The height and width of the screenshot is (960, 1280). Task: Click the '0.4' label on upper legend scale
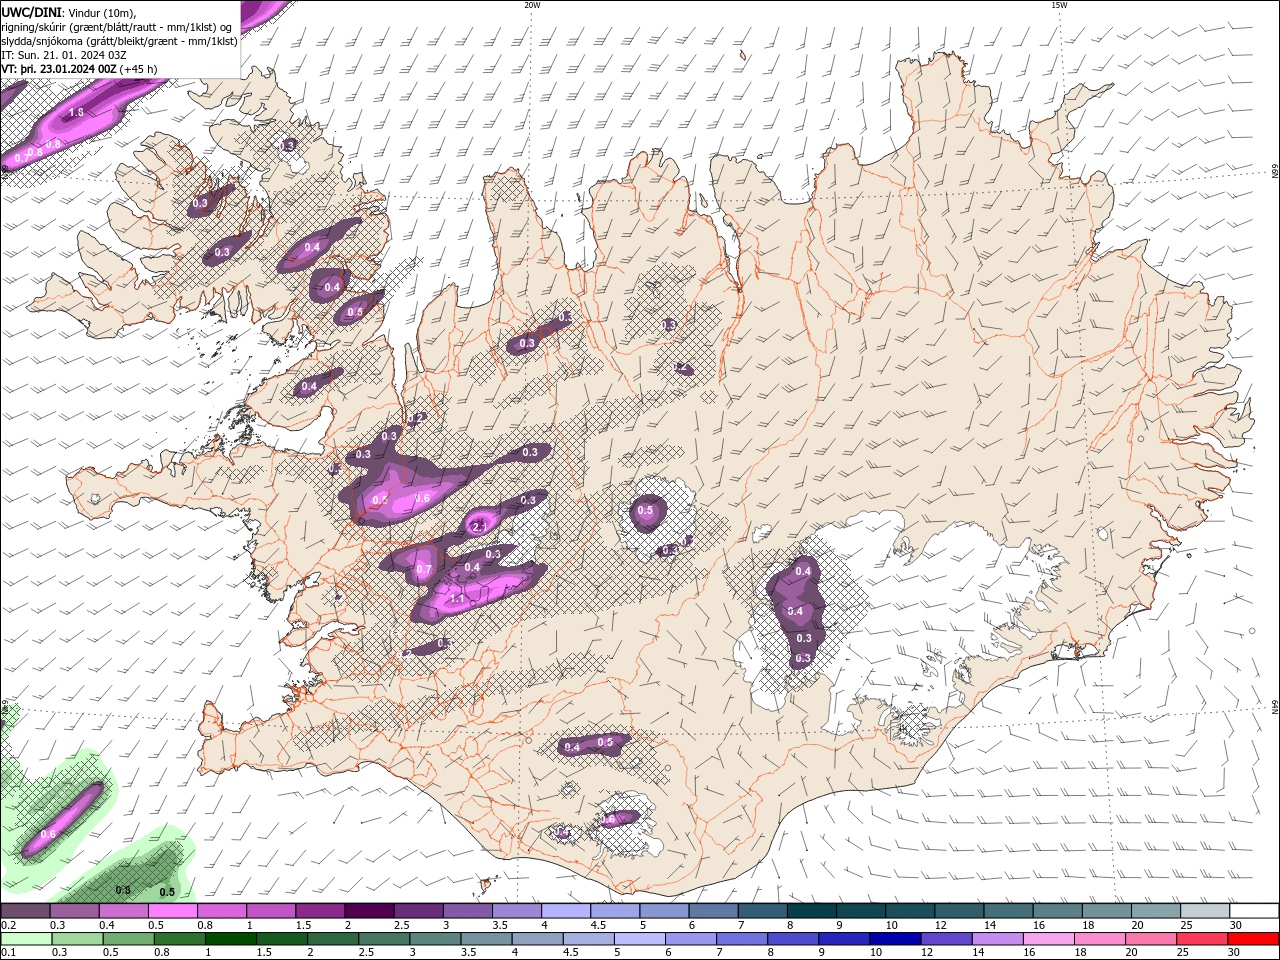pyautogui.click(x=107, y=925)
